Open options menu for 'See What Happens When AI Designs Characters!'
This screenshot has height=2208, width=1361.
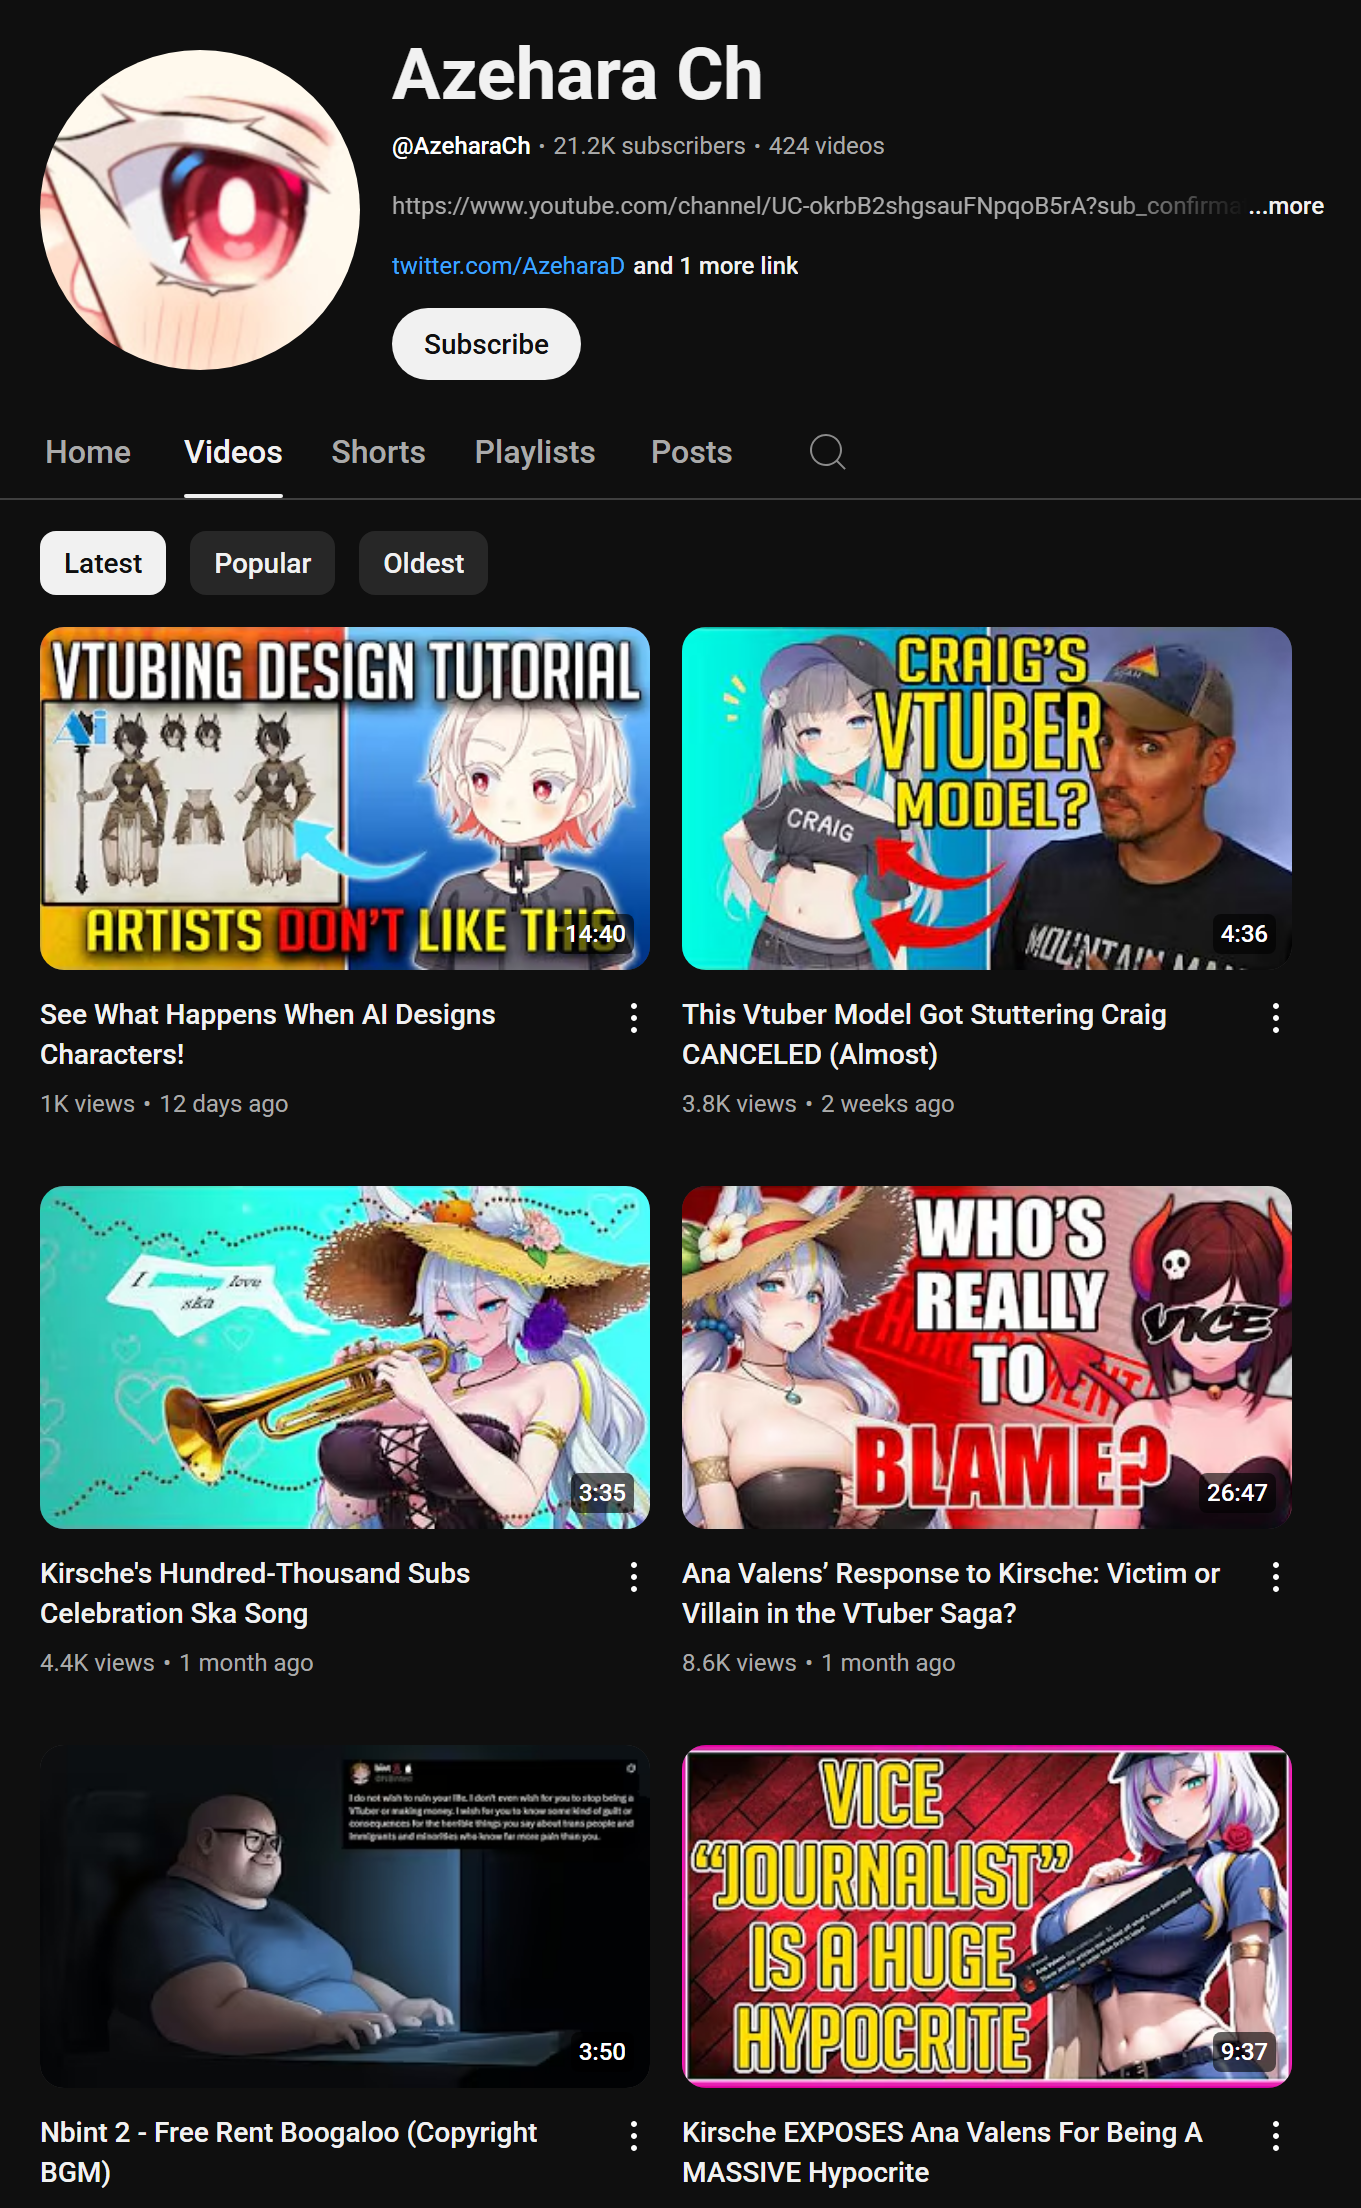pyautogui.click(x=634, y=1018)
